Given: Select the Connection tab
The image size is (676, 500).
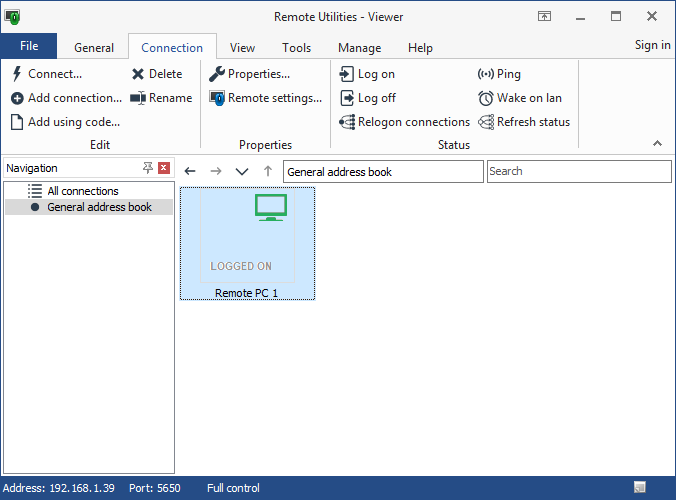Looking at the screenshot, I should (172, 48).
